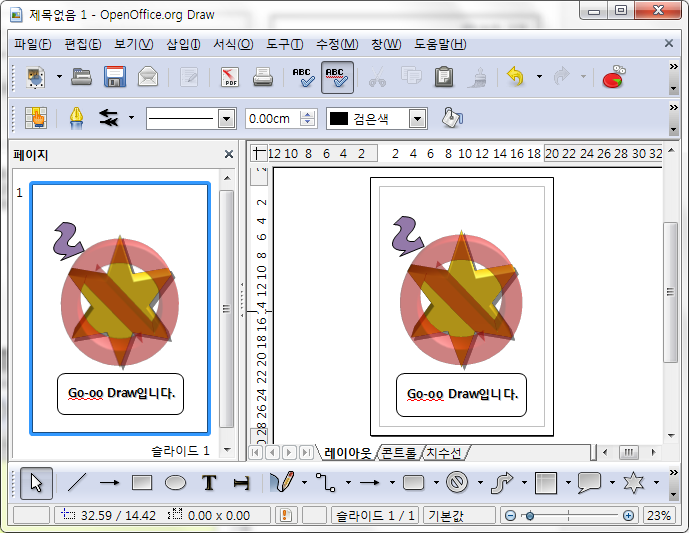Open the 검은색 line color dropdown

click(x=418, y=119)
